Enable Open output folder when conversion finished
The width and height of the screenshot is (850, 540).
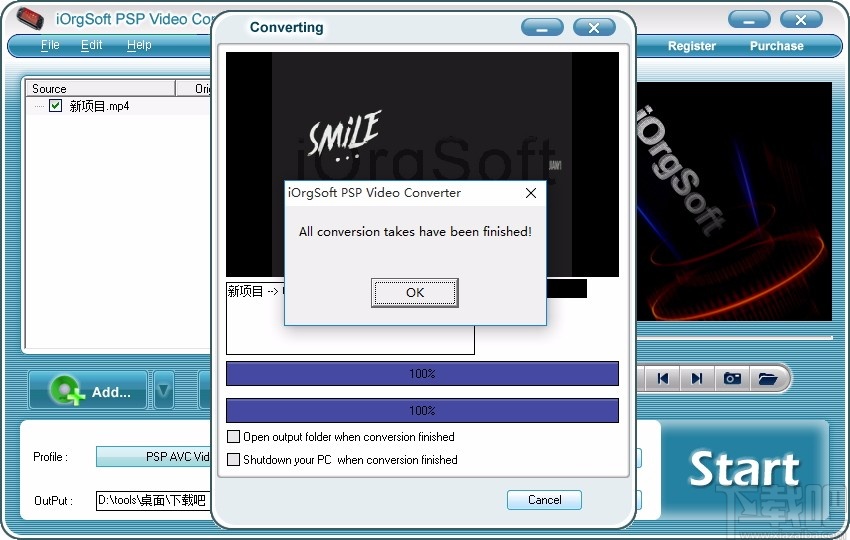click(234, 436)
